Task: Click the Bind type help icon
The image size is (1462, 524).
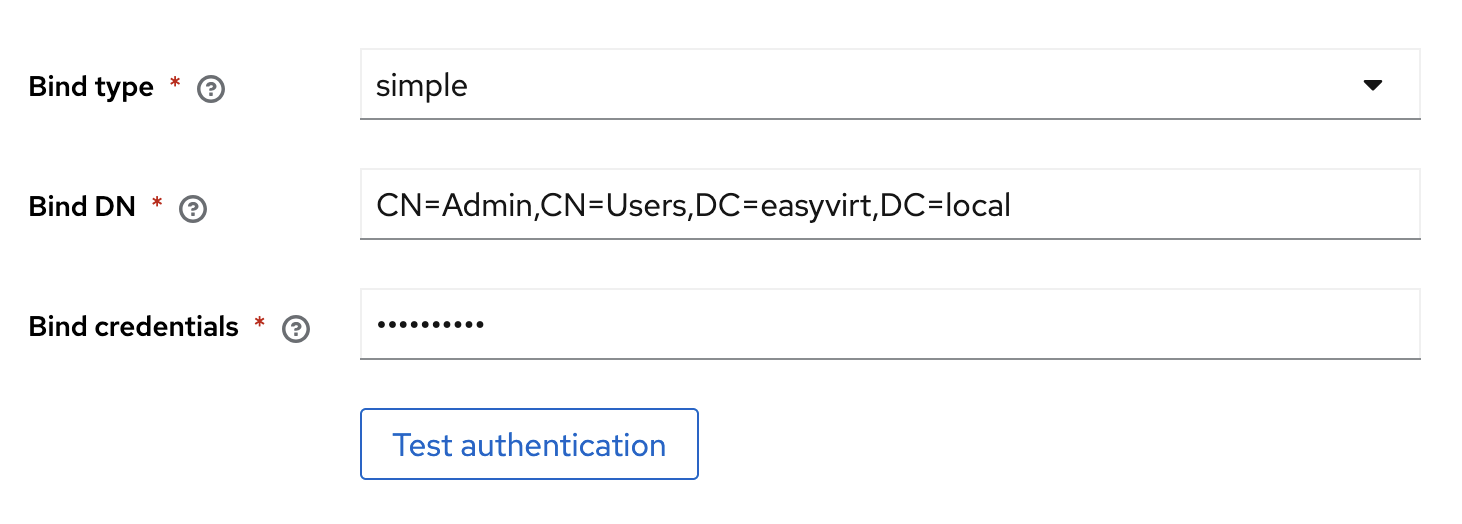Action: coord(211,89)
